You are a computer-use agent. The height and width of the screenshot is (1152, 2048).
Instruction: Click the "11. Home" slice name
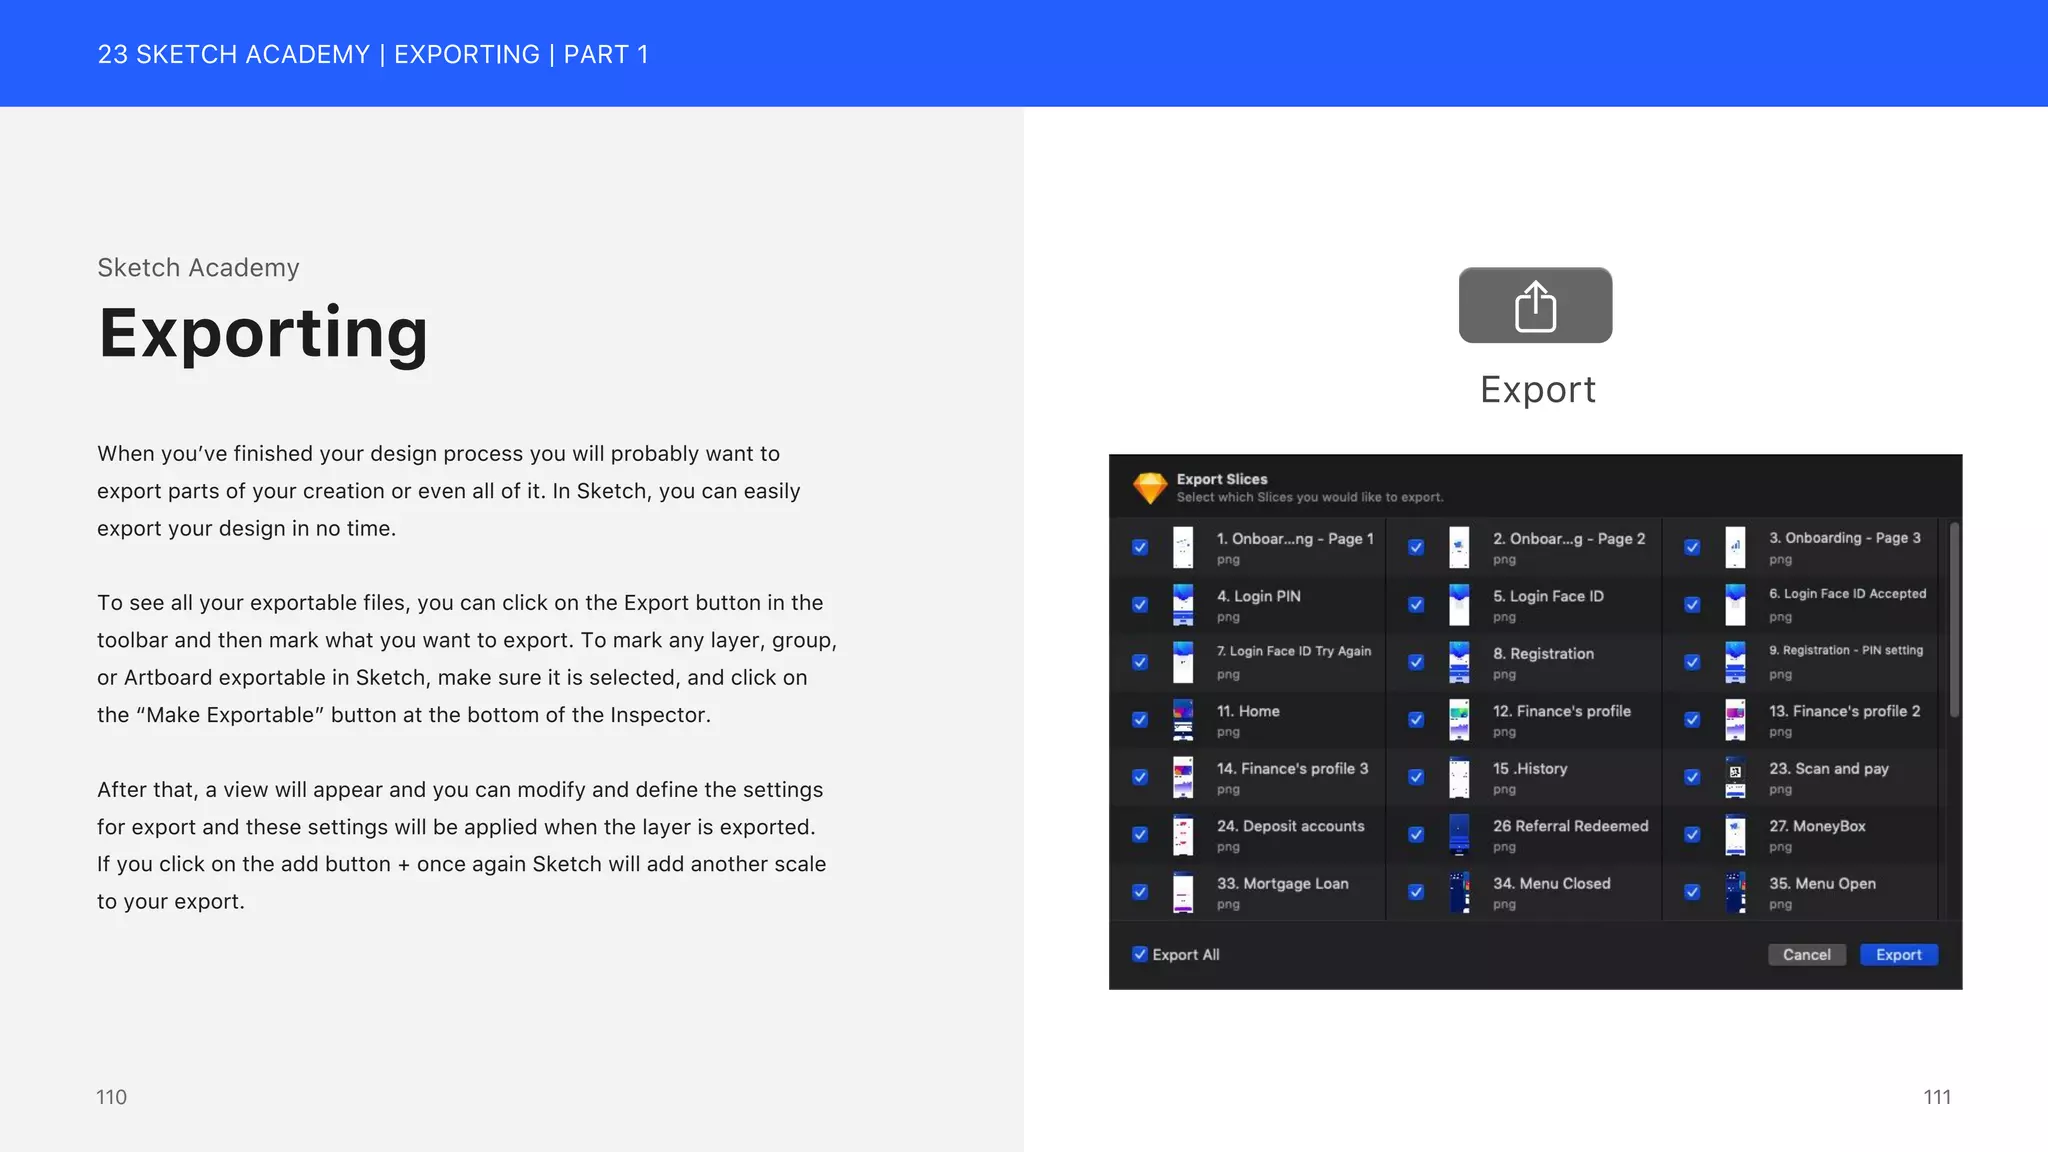click(1248, 711)
